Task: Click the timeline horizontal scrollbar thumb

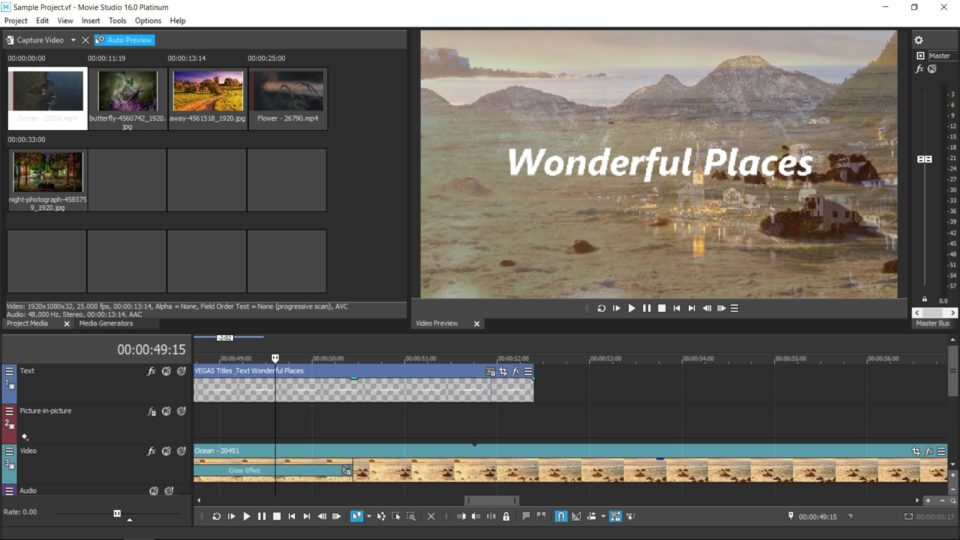Action: click(492, 501)
